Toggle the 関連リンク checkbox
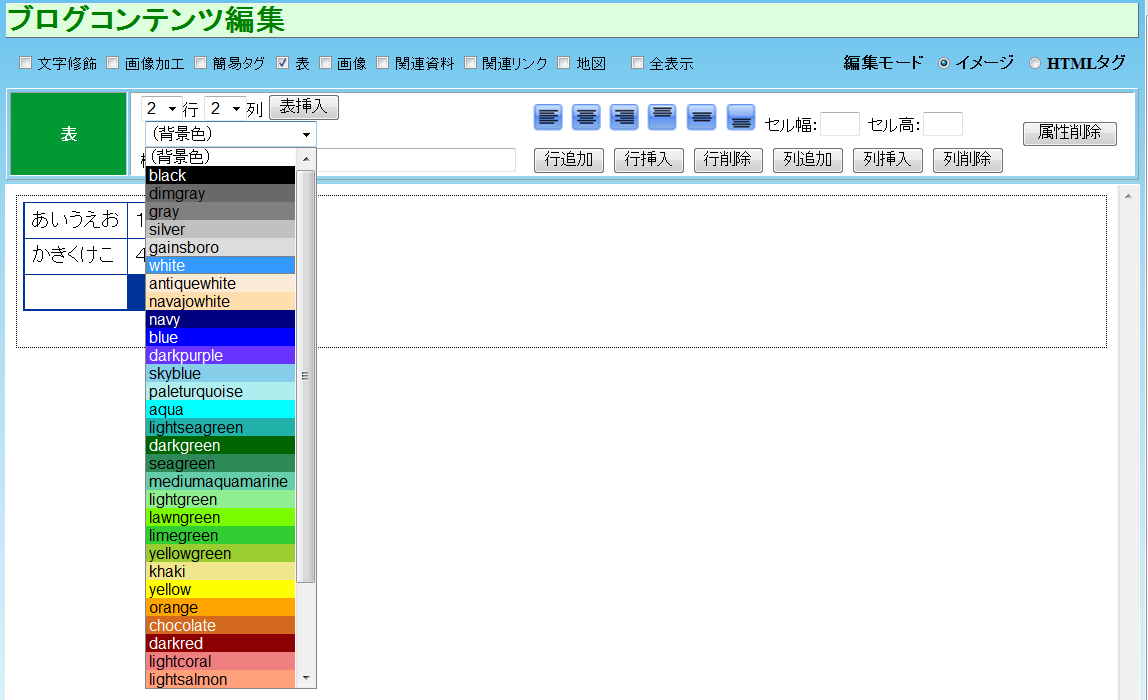This screenshot has height=700, width=1148. pyautogui.click(x=471, y=63)
